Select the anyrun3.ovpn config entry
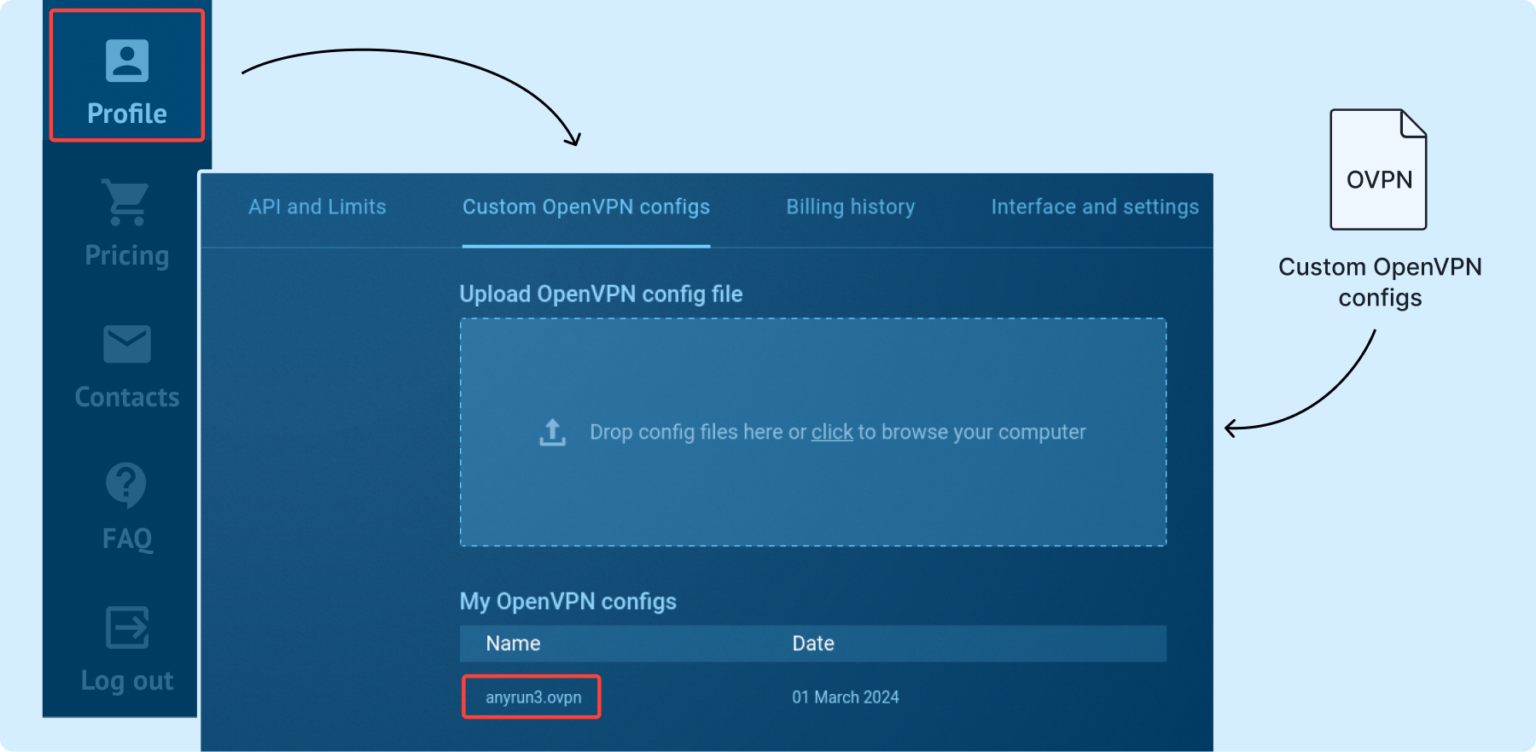Screen dimensions: 1536x752 click(533, 697)
